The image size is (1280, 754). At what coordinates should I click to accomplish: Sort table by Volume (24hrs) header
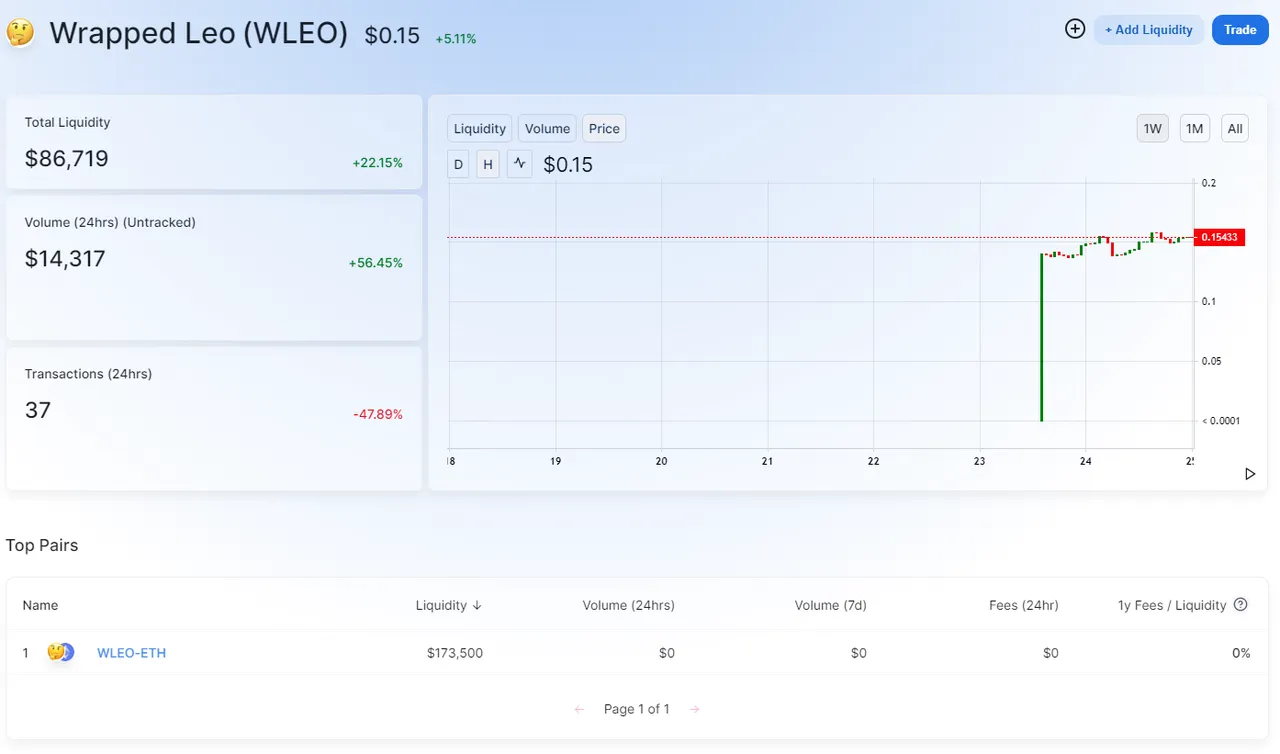tap(629, 605)
